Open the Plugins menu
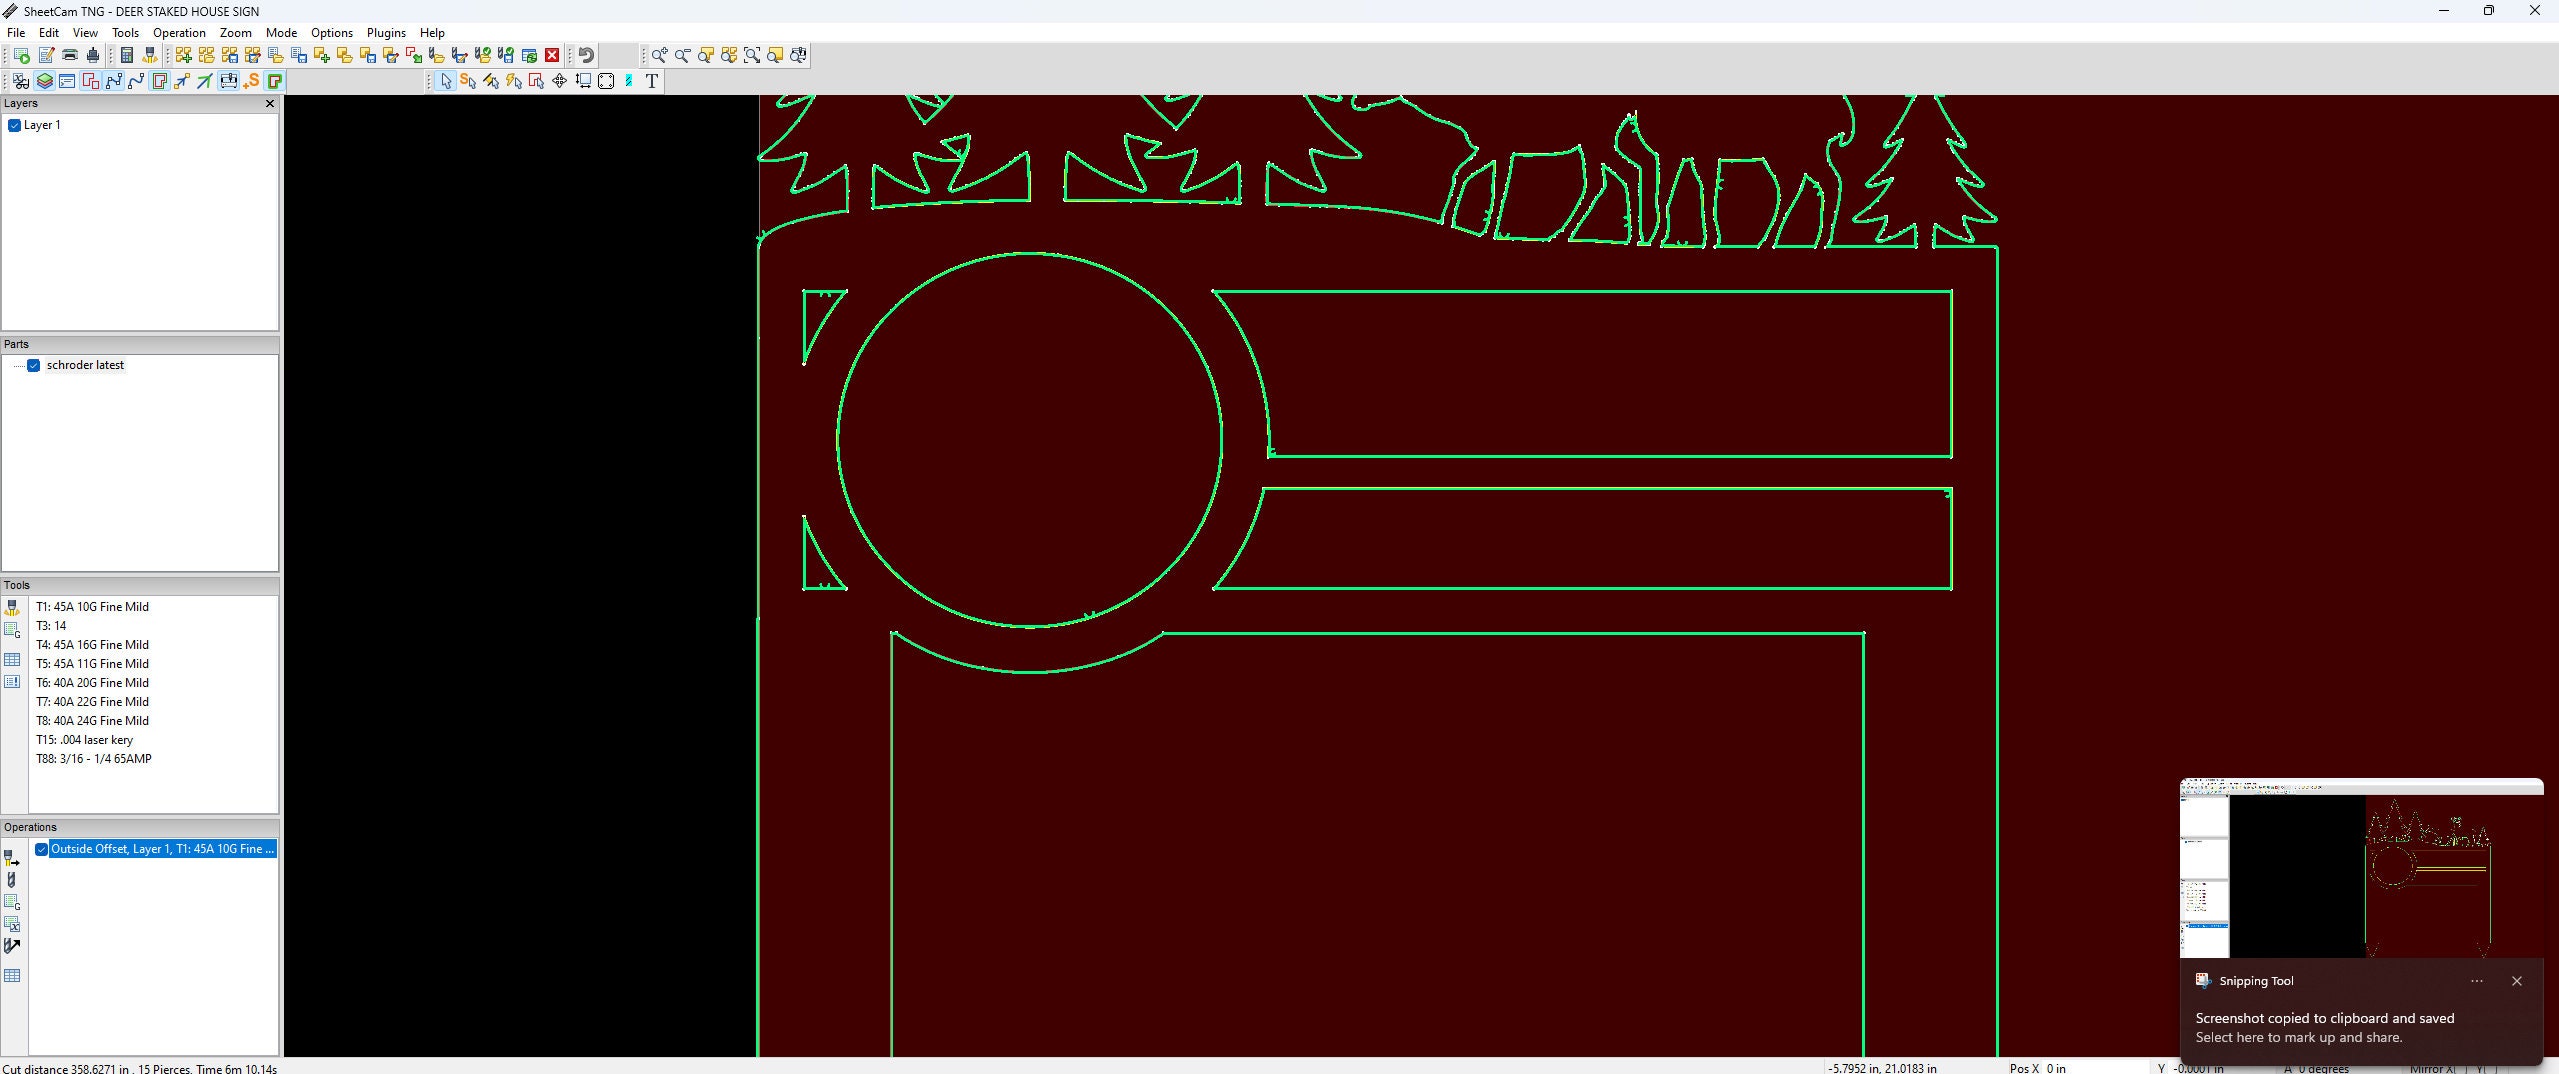2559x1074 pixels. point(386,32)
